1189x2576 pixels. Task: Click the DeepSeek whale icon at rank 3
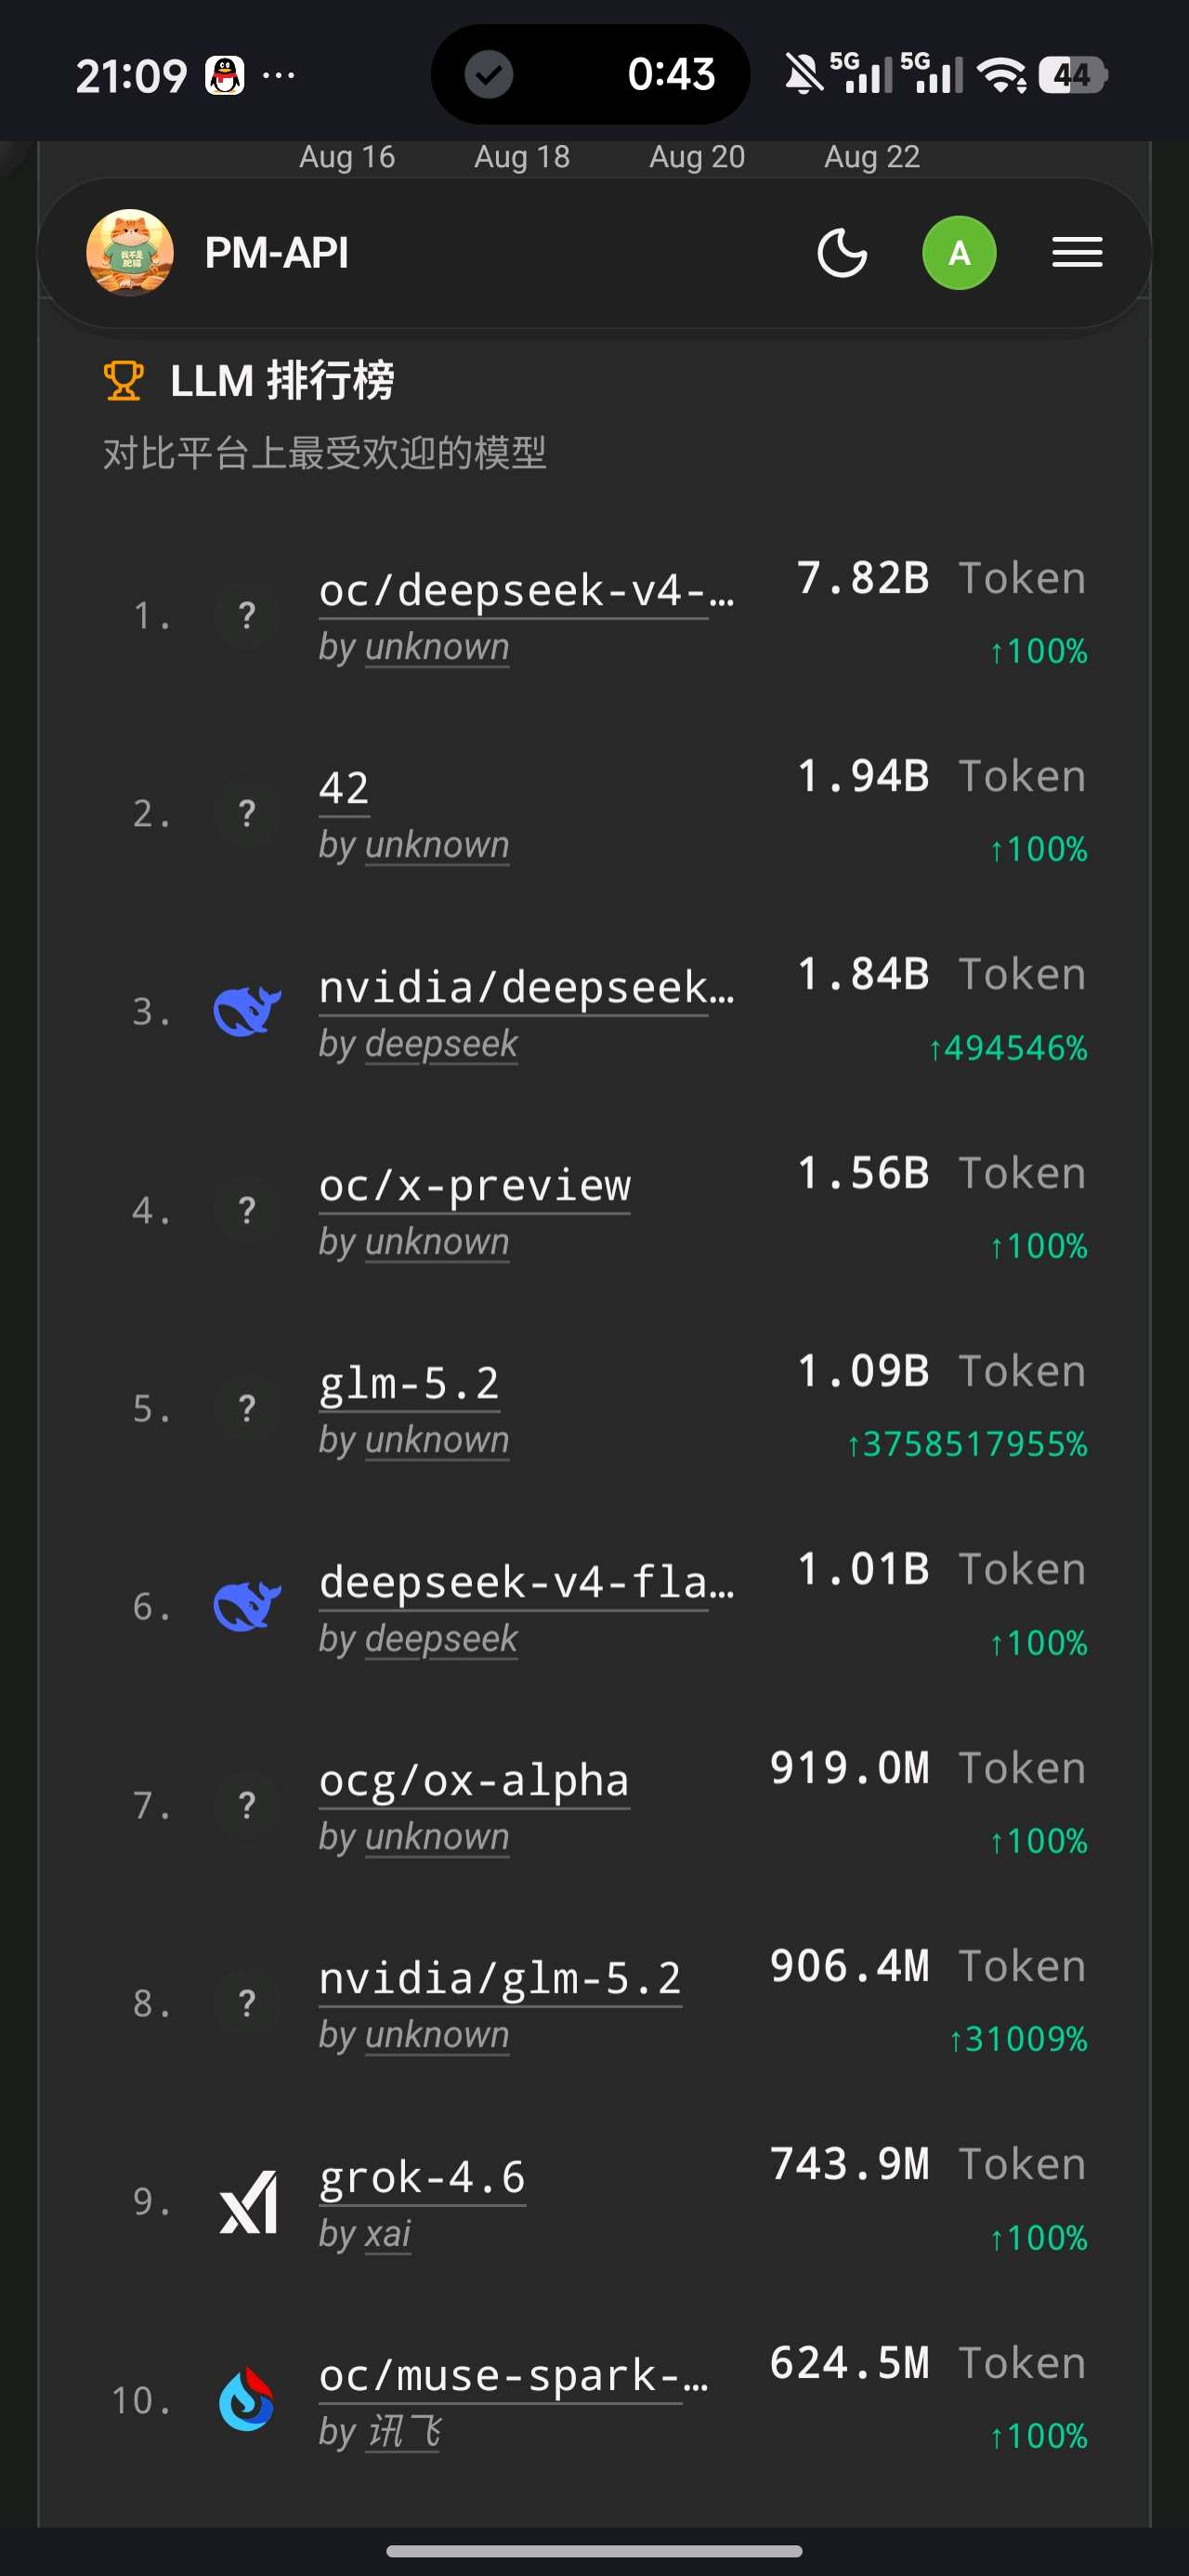point(247,1011)
